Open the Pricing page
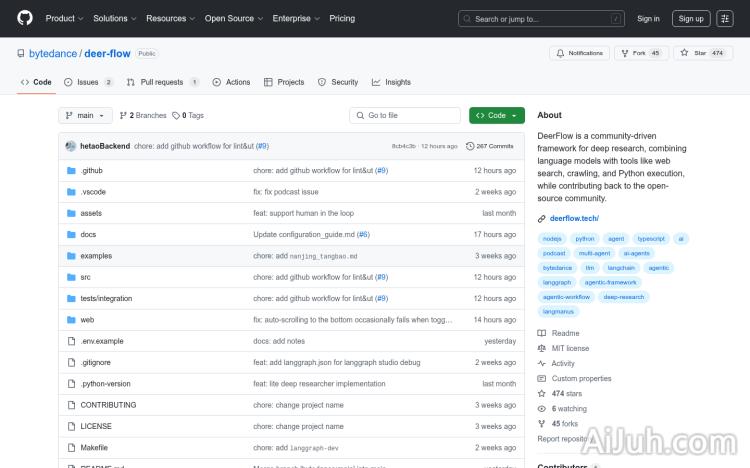This screenshot has height=468, width=750. pyautogui.click(x=342, y=18)
